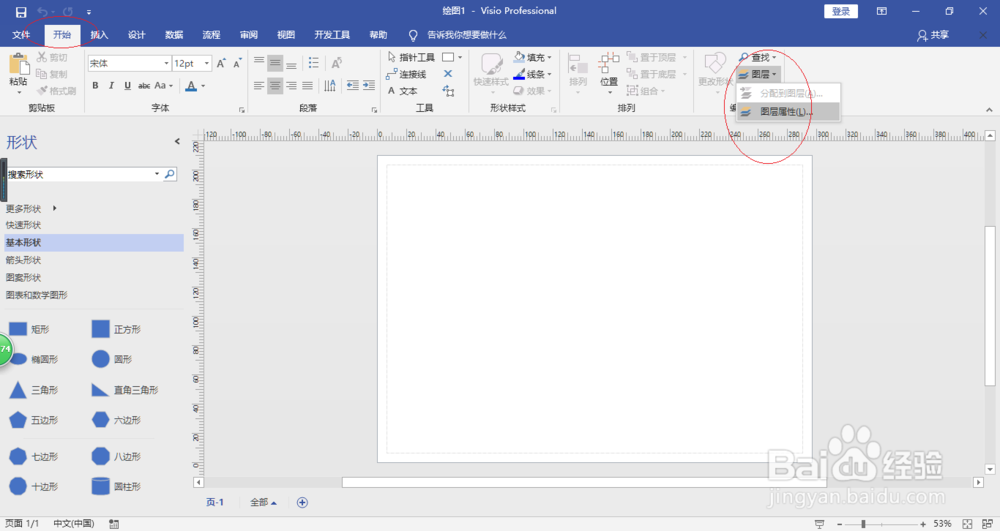The width and height of the screenshot is (1000, 531).
Task: Align text right
Action: coord(291,85)
